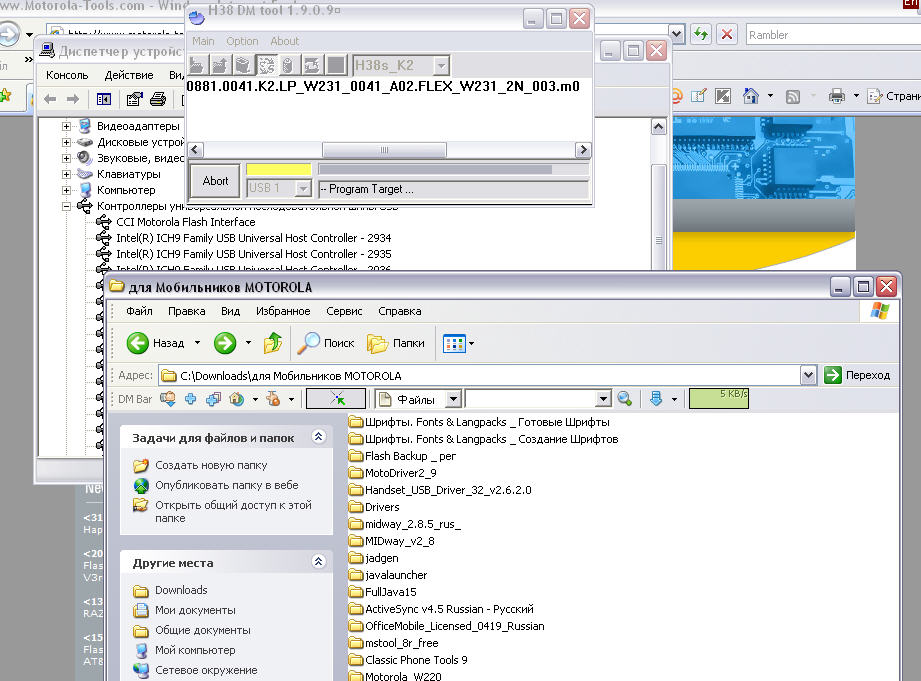Viewport: 921px width, 681px height.
Task: Open Properties icon in Device Manager toolbar
Action: coord(135,99)
